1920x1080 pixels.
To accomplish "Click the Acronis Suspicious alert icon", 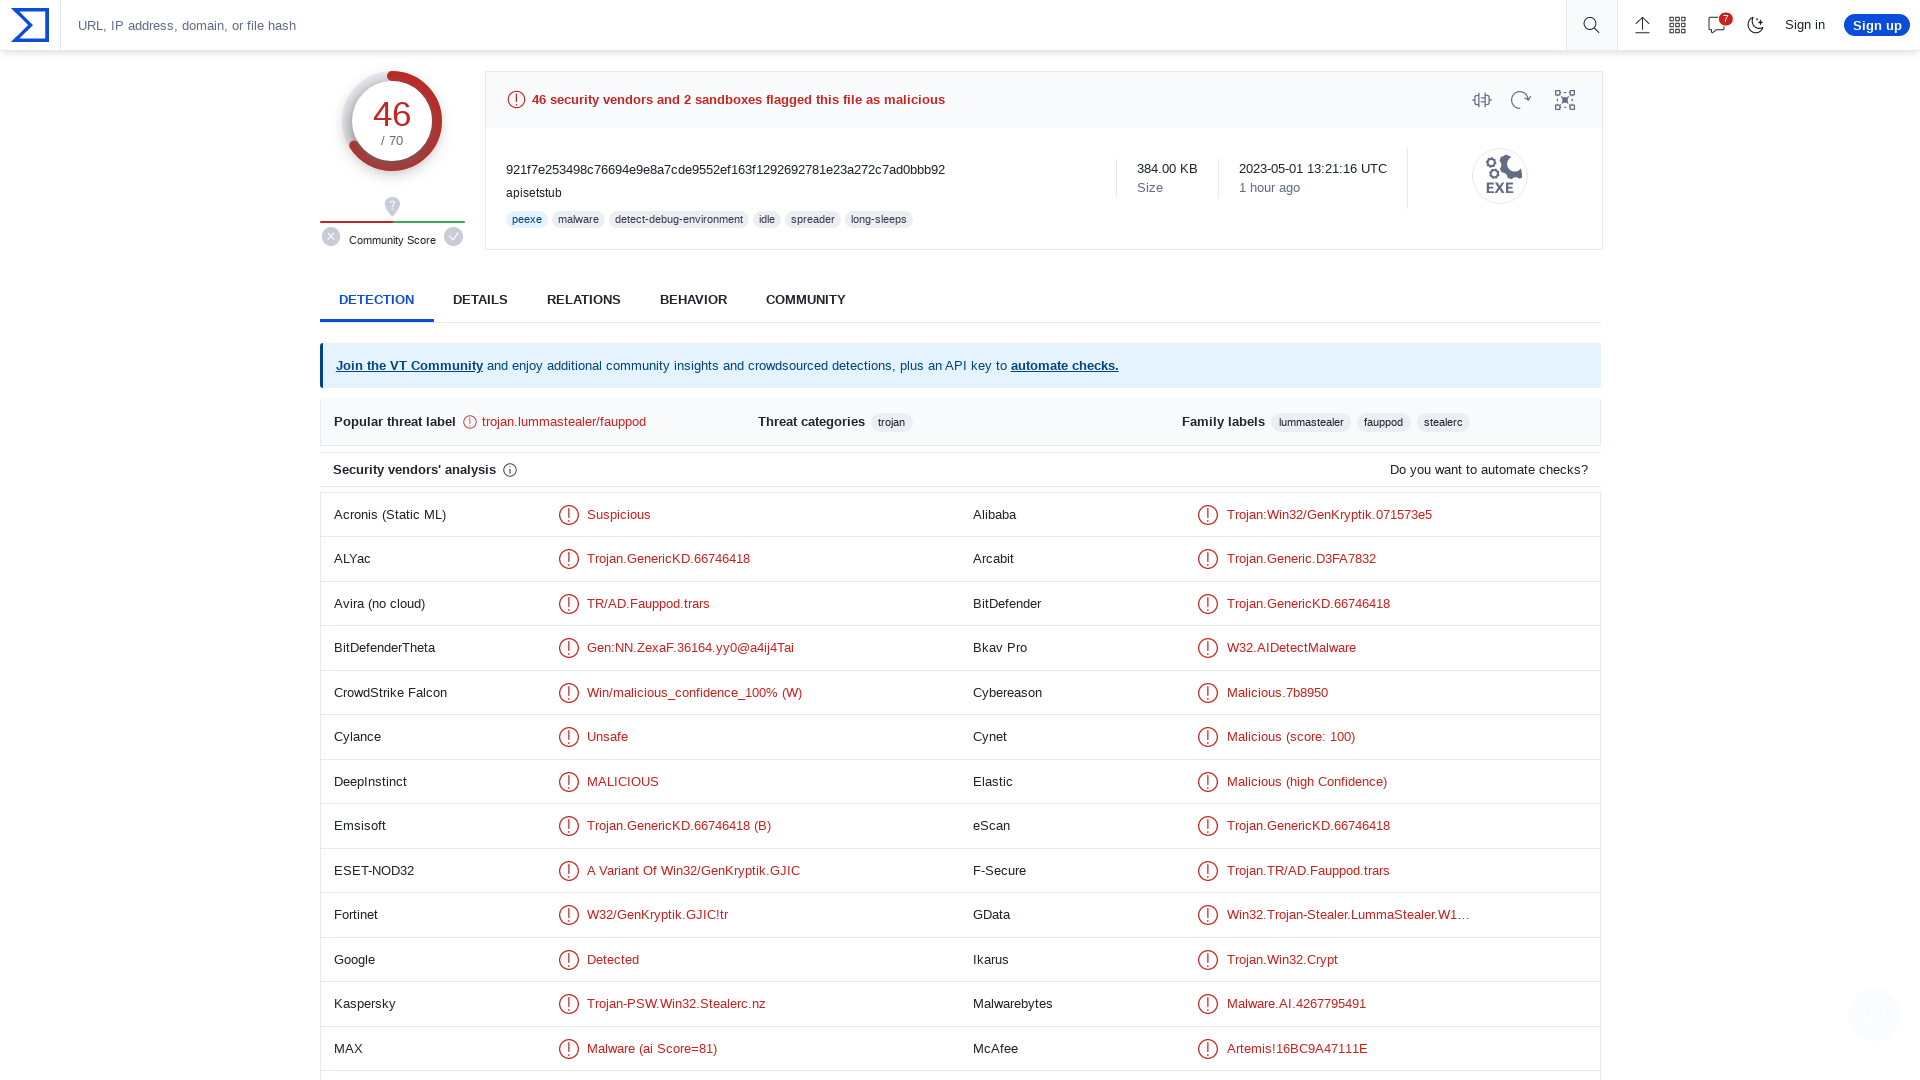I will pyautogui.click(x=569, y=515).
